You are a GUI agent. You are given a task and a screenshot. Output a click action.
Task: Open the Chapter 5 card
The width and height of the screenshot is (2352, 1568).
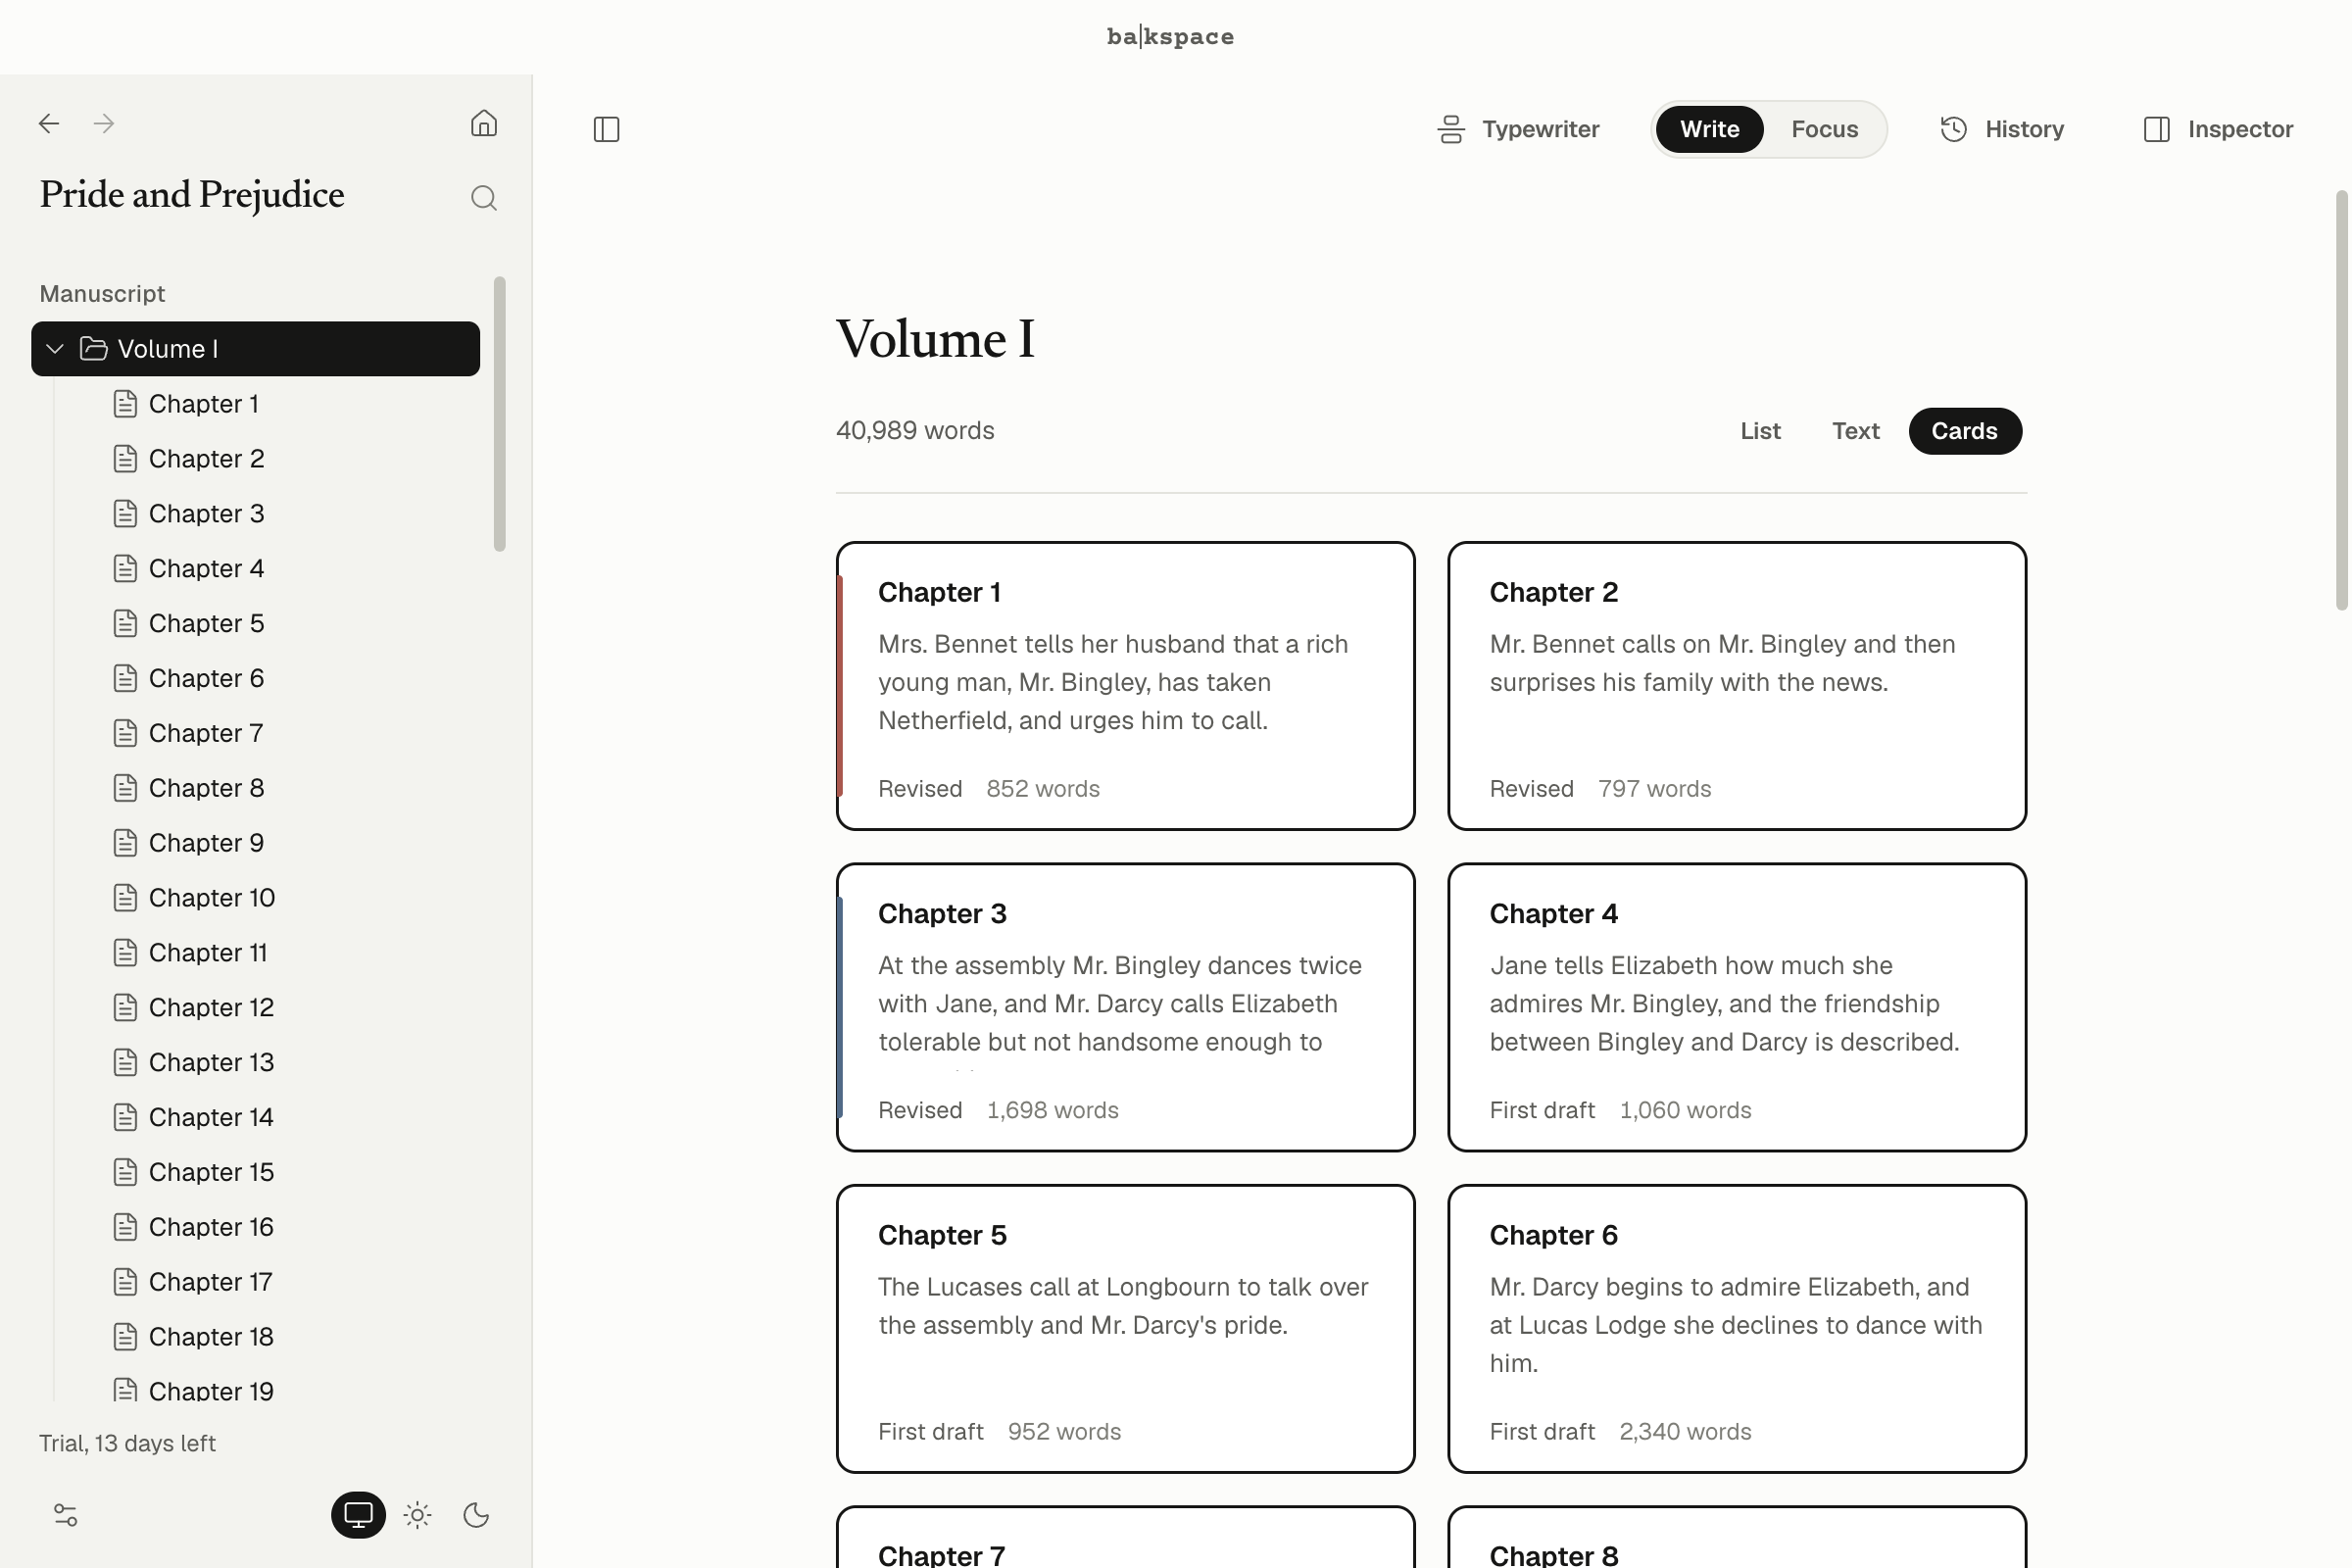click(x=1125, y=1329)
